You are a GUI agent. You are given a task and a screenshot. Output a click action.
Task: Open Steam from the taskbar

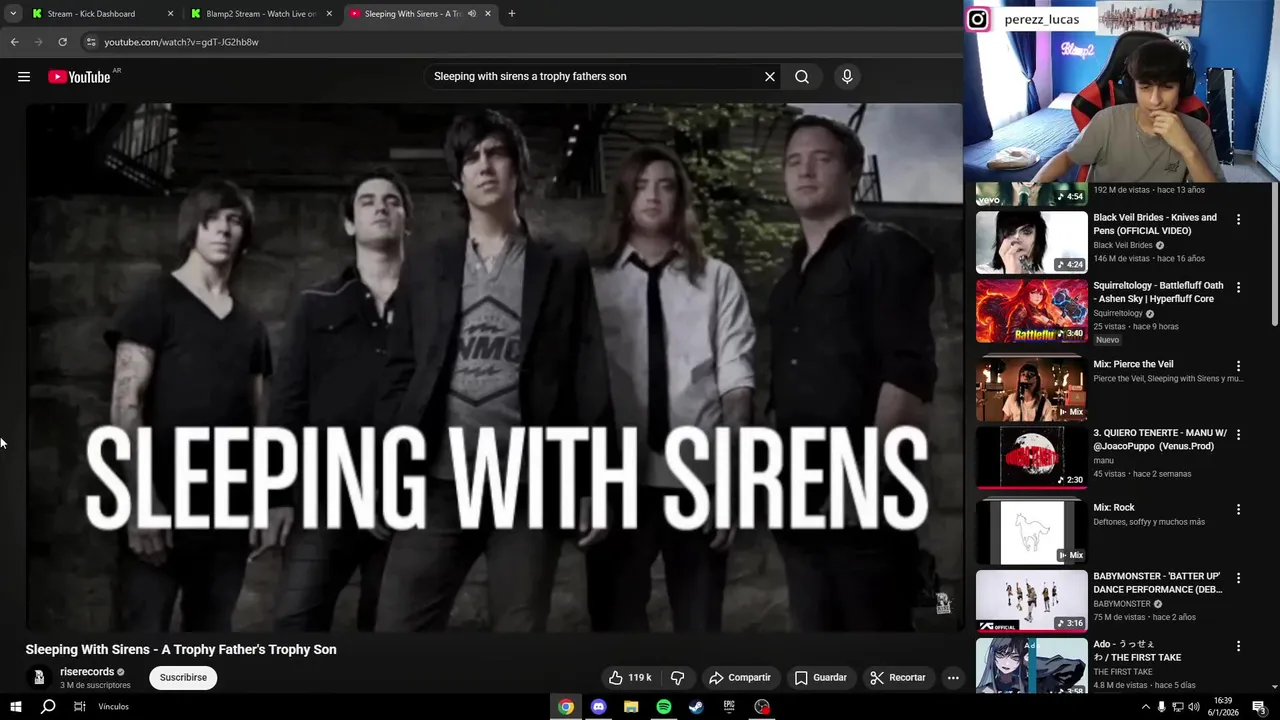pos(696,707)
